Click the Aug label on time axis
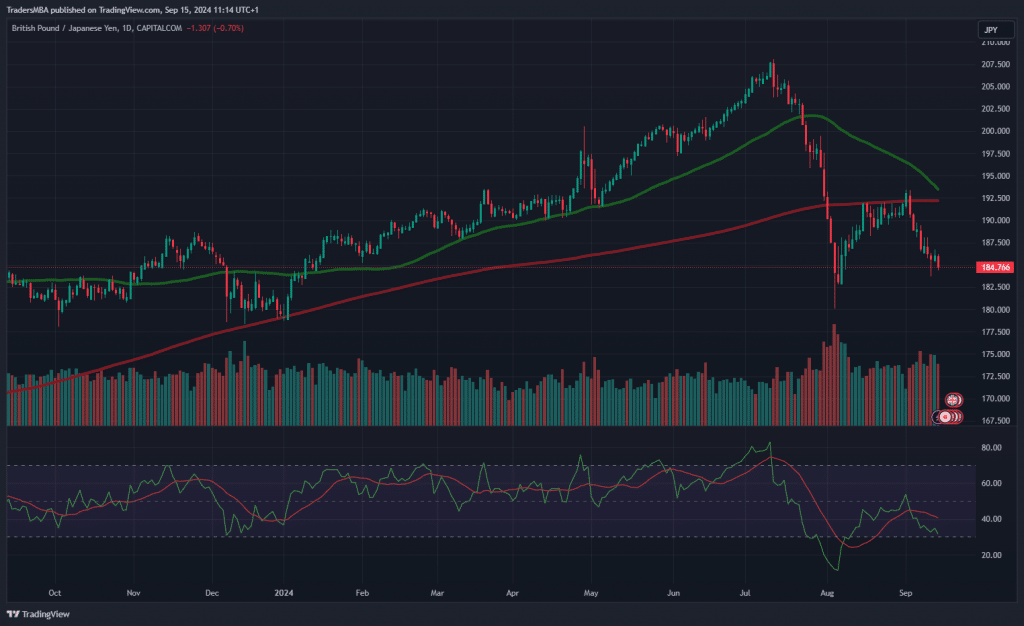The image size is (1024, 626). coord(828,591)
